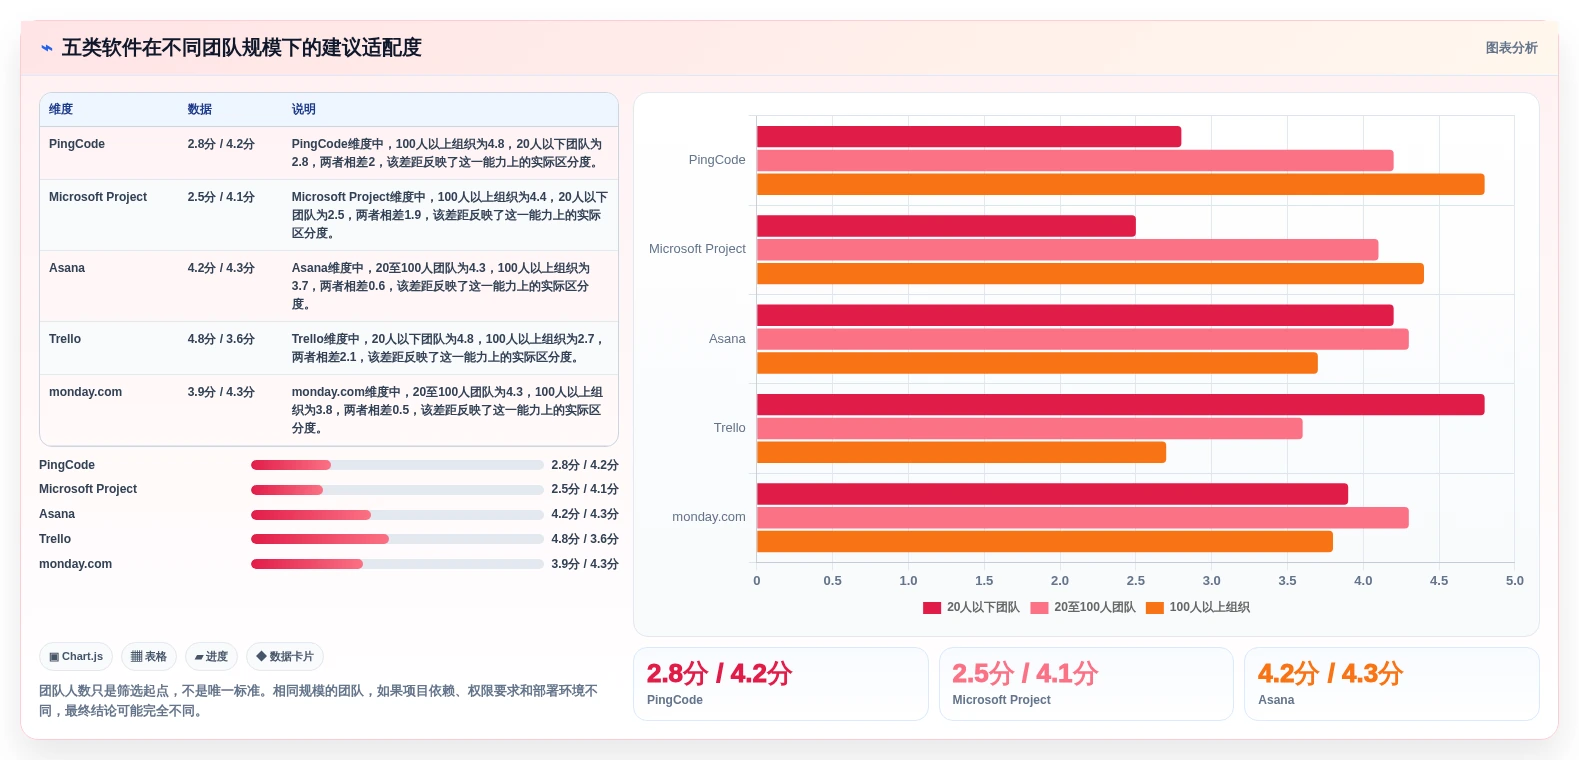Click Trello orange 100人以上 chart bar
This screenshot has height=760, width=1579.
pyautogui.click(x=961, y=452)
